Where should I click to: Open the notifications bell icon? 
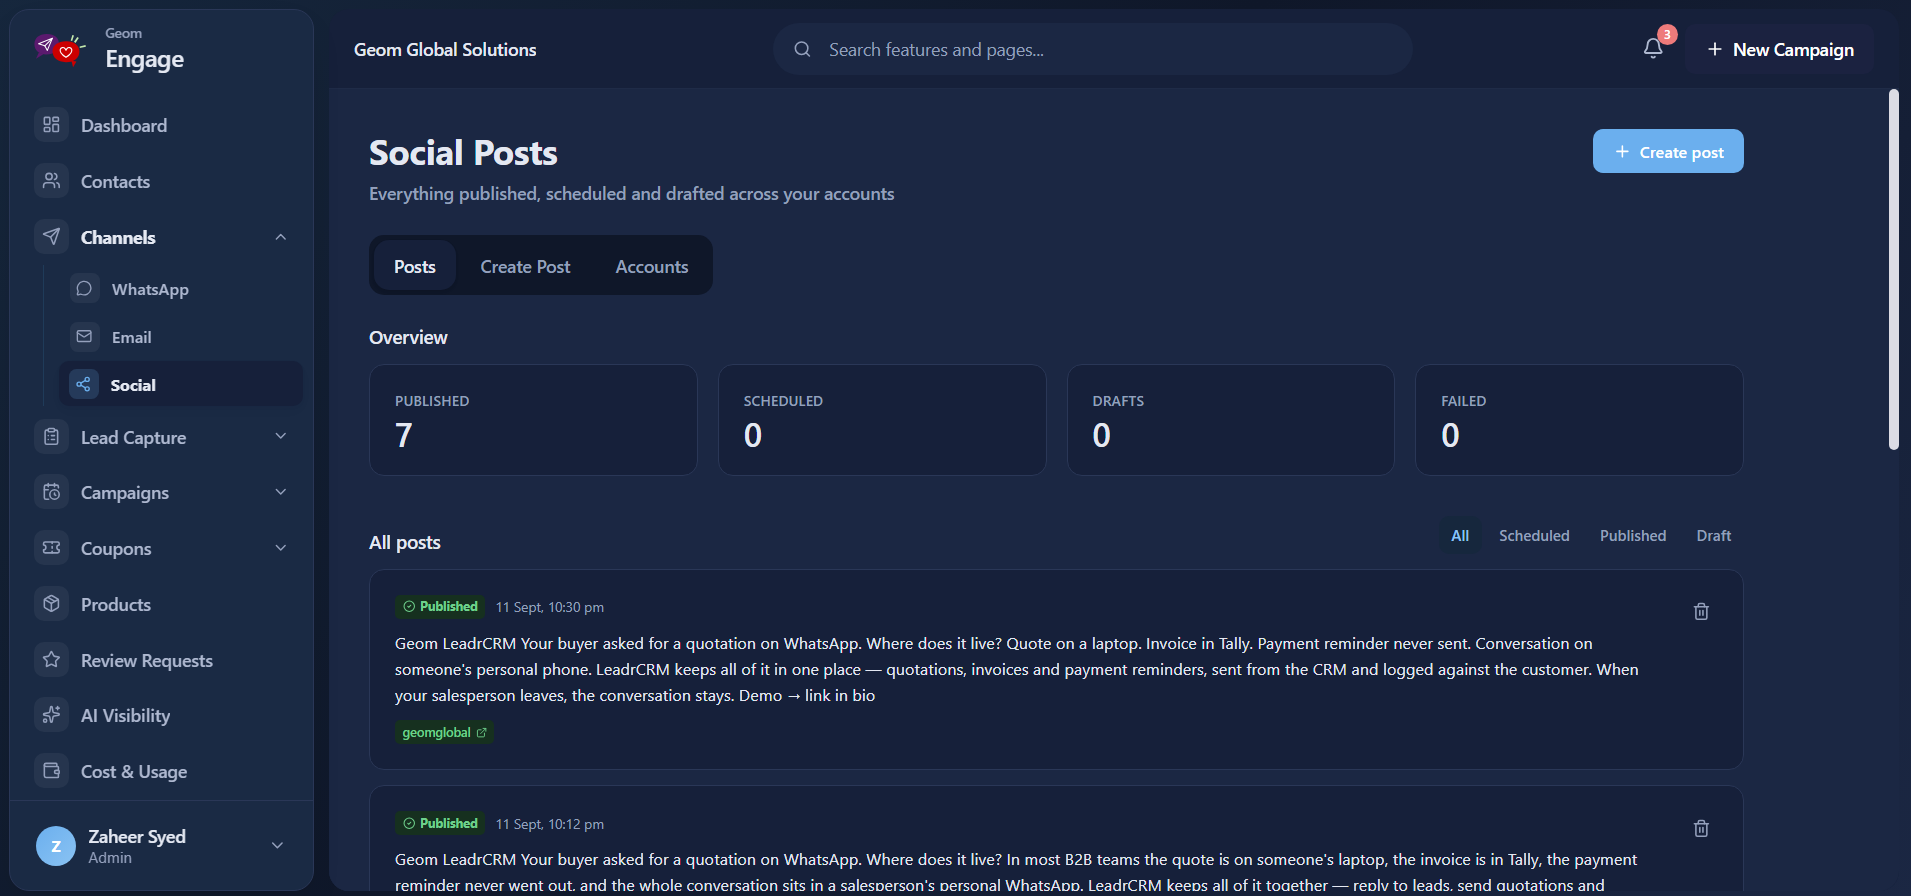pos(1653,49)
